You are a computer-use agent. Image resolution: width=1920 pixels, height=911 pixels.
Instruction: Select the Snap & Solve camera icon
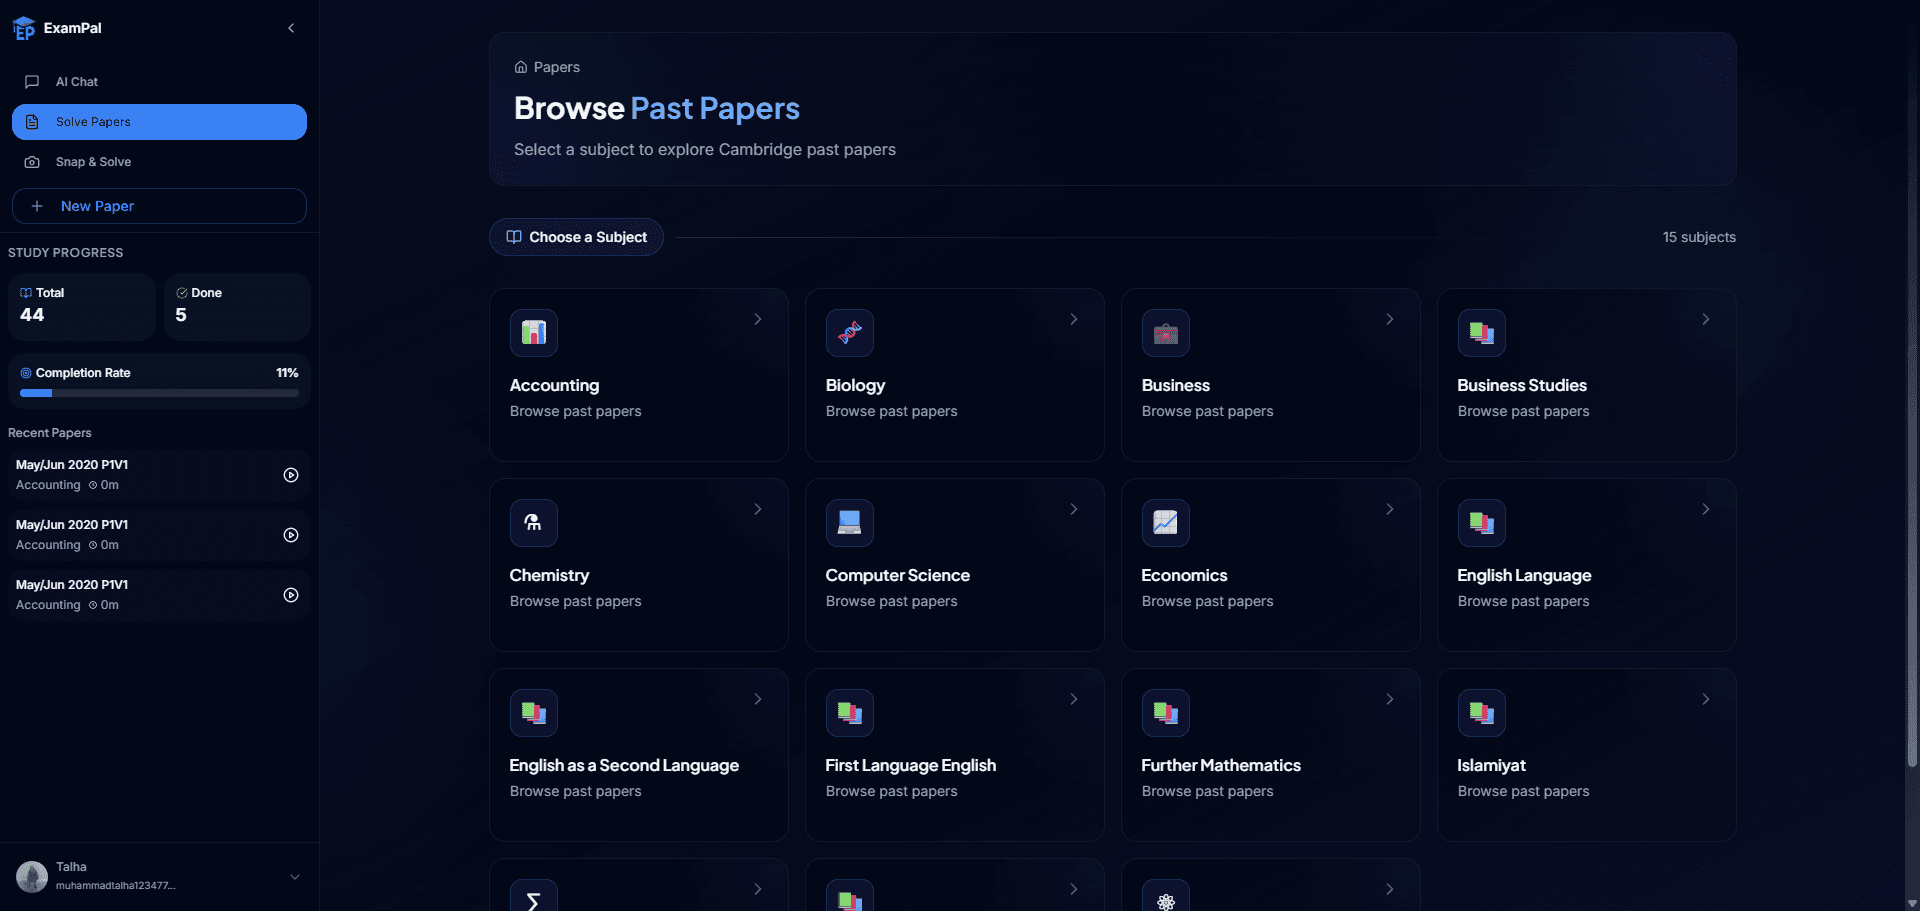(33, 162)
